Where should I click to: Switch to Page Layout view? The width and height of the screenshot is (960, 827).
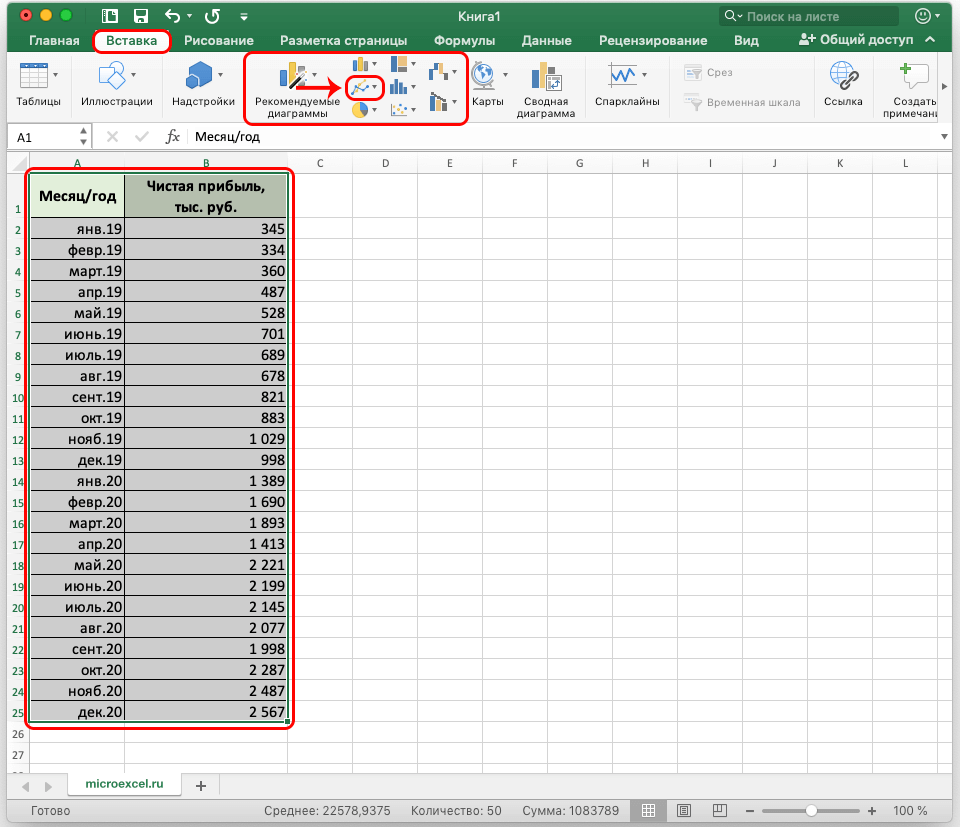click(684, 810)
